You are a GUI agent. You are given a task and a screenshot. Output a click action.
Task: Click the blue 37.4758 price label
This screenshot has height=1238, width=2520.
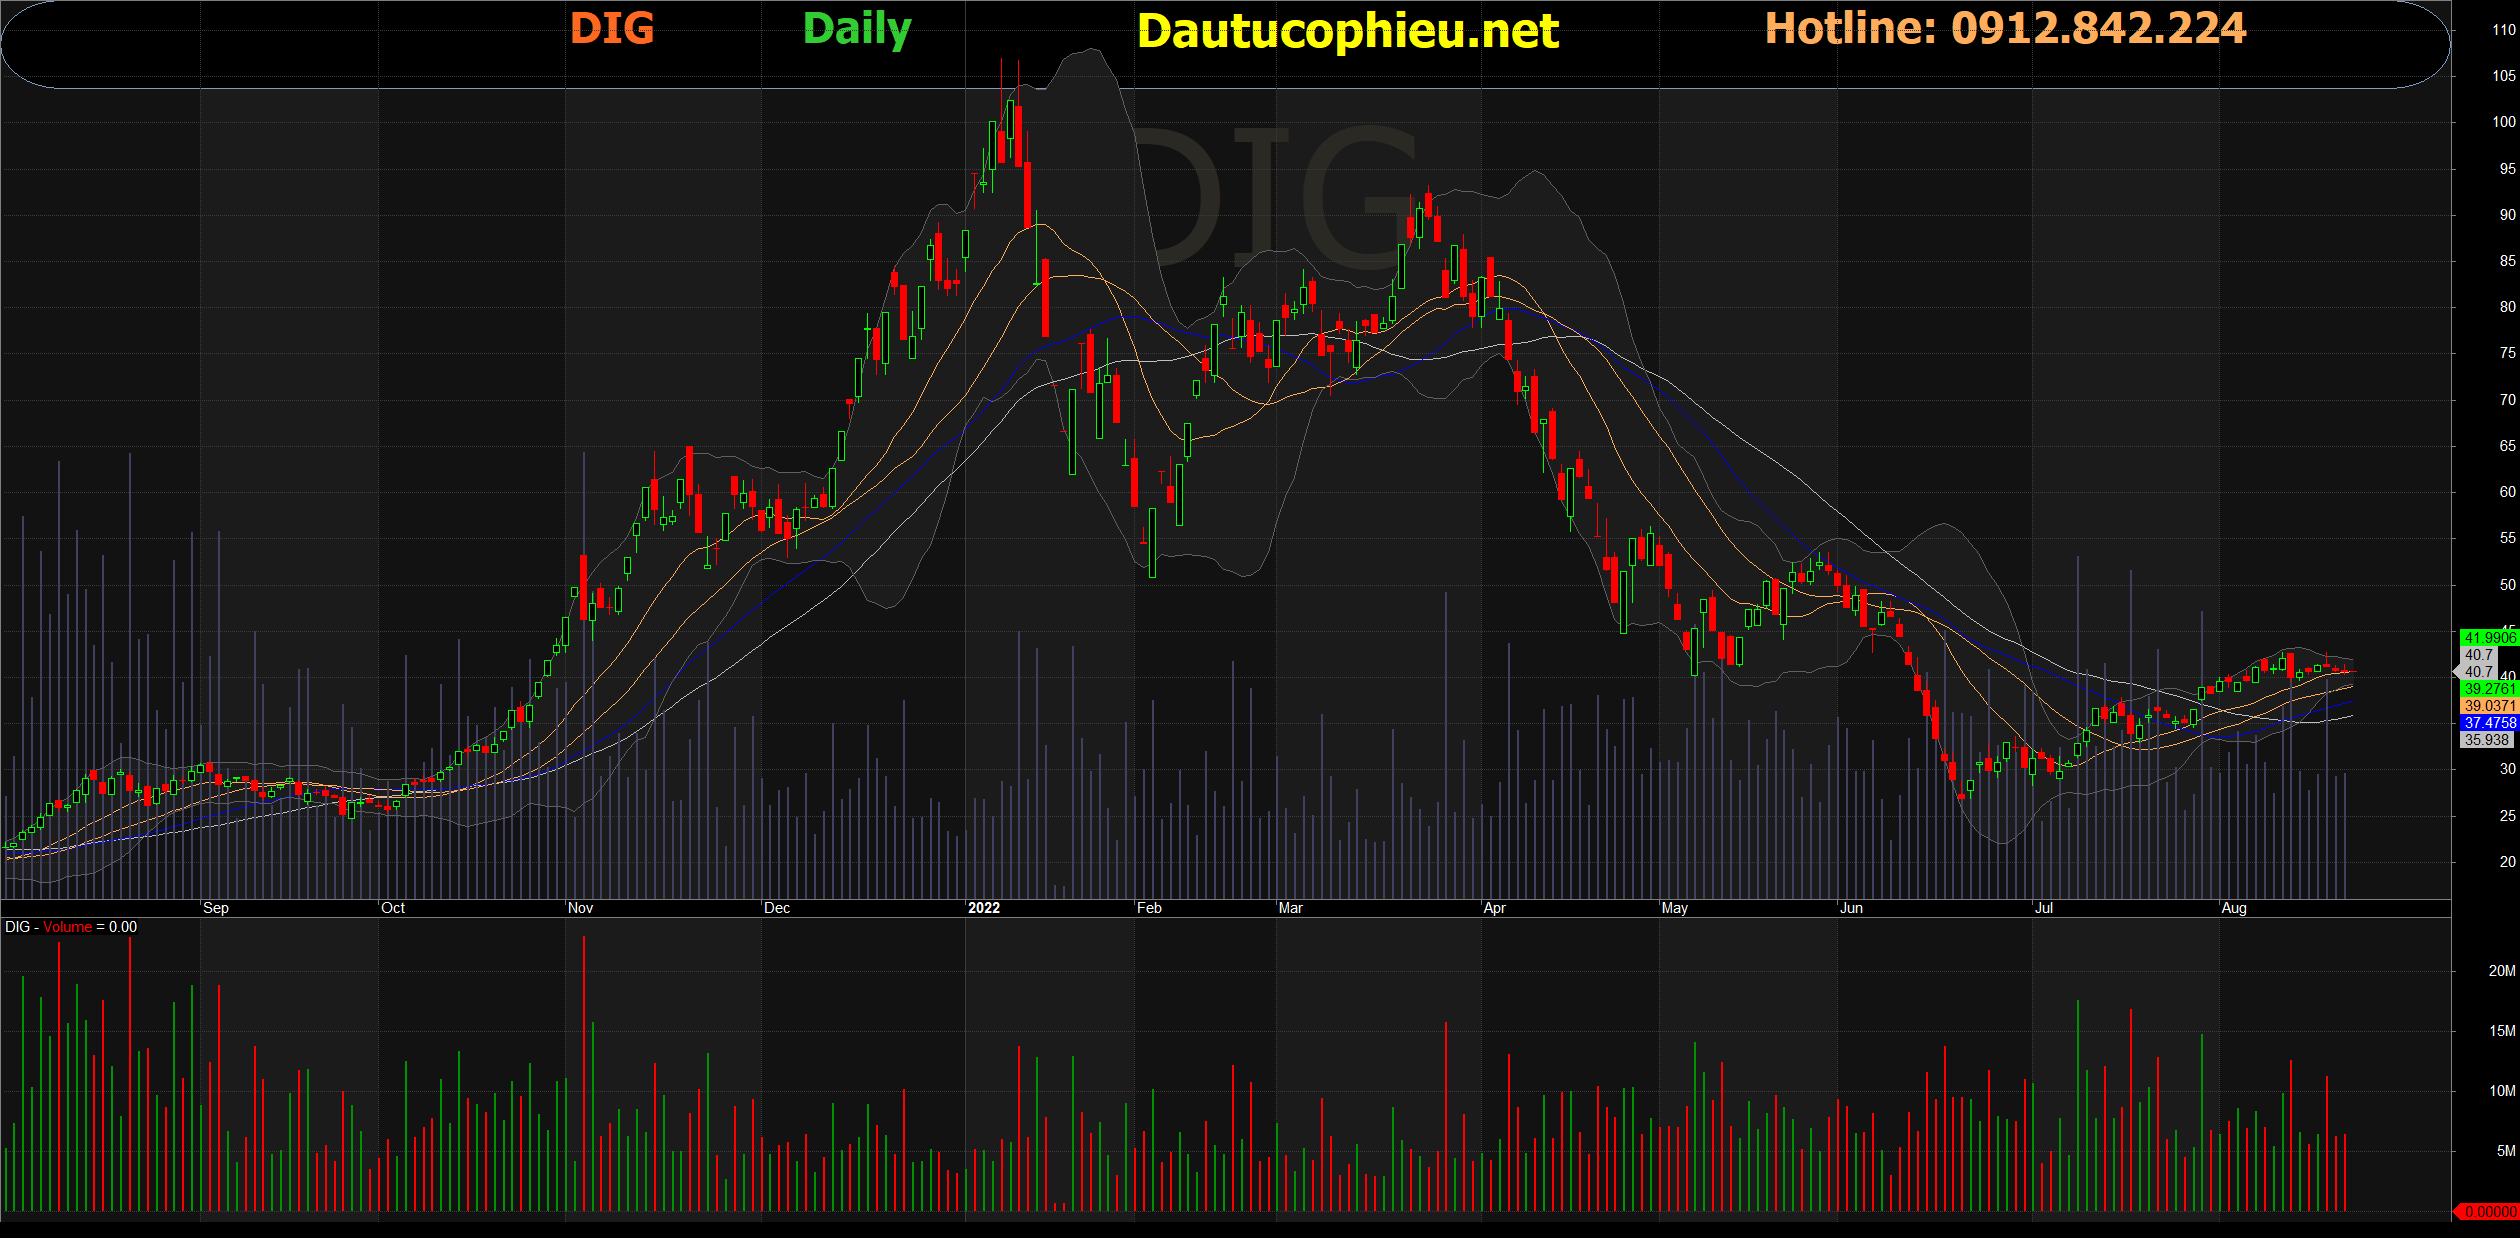tap(2488, 723)
